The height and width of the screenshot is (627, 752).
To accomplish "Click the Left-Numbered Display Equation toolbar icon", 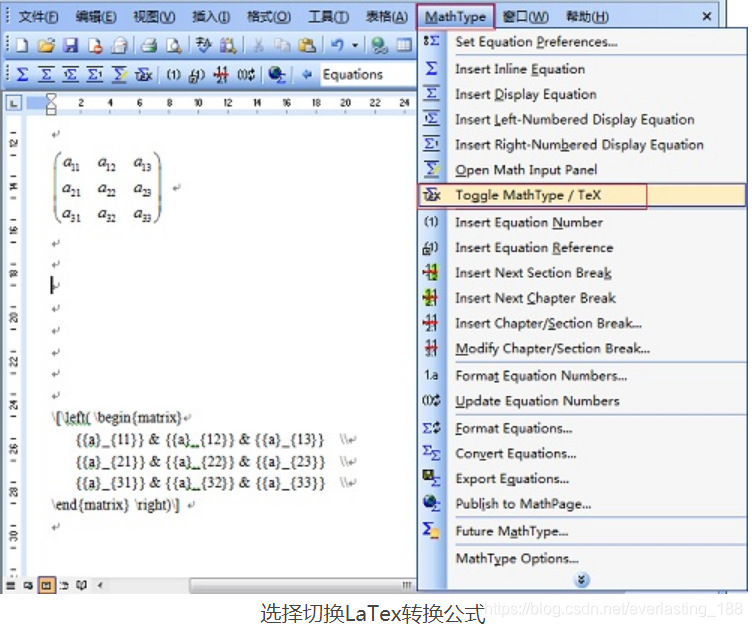I will (x=70, y=75).
